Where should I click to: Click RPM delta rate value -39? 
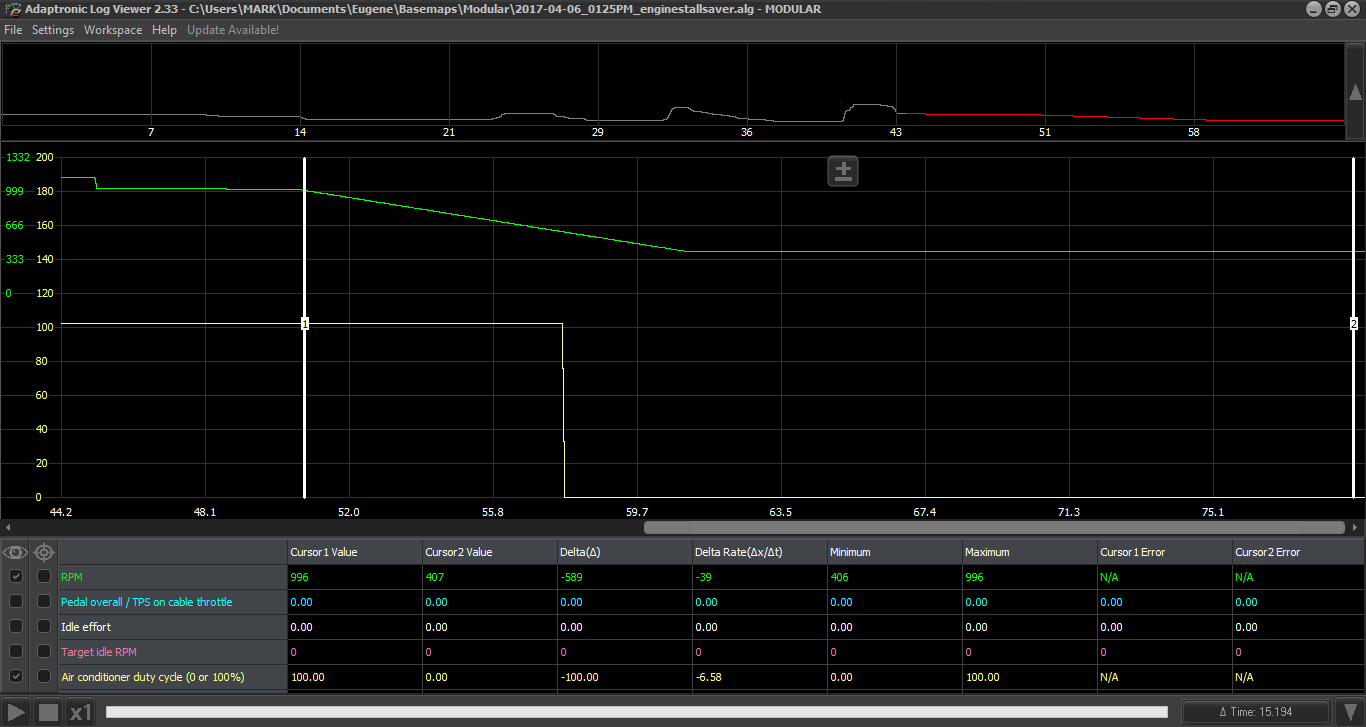(704, 577)
